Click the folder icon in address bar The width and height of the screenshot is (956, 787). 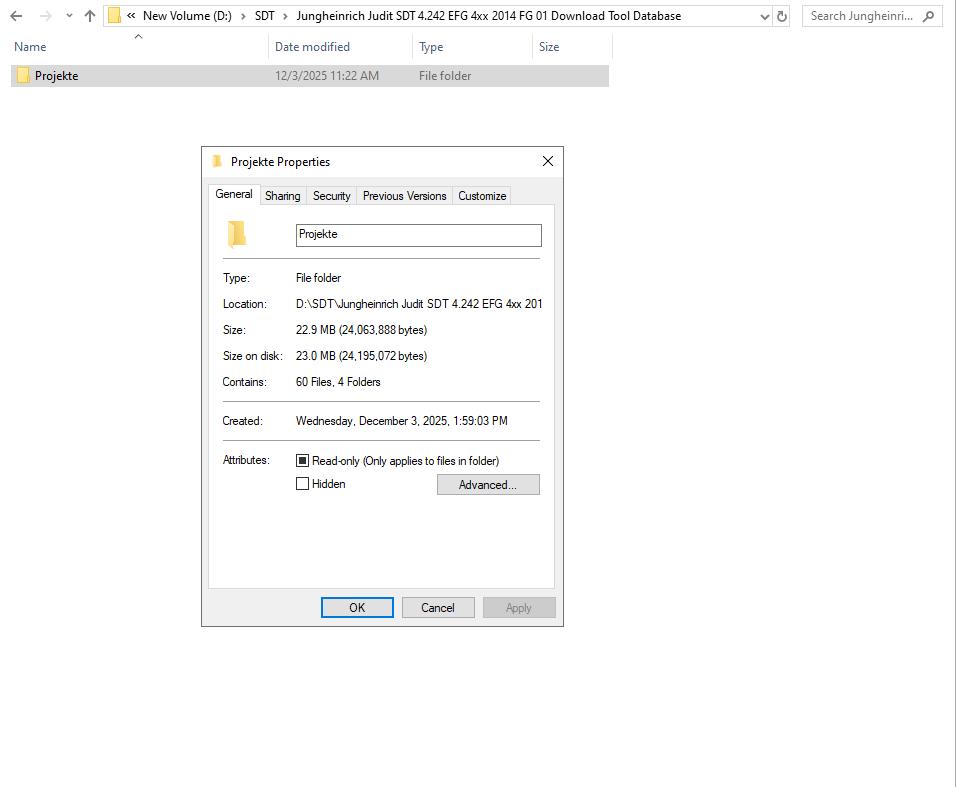coord(114,16)
